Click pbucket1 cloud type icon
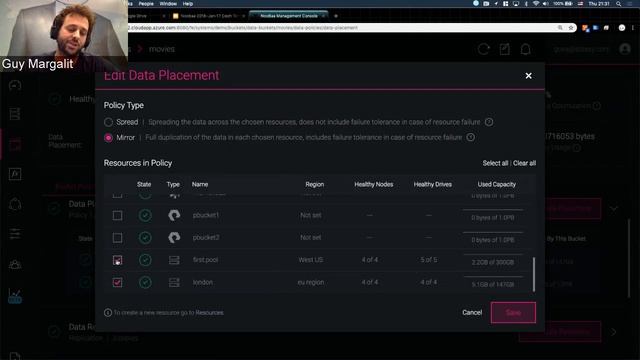The image size is (640, 360). coord(174,215)
